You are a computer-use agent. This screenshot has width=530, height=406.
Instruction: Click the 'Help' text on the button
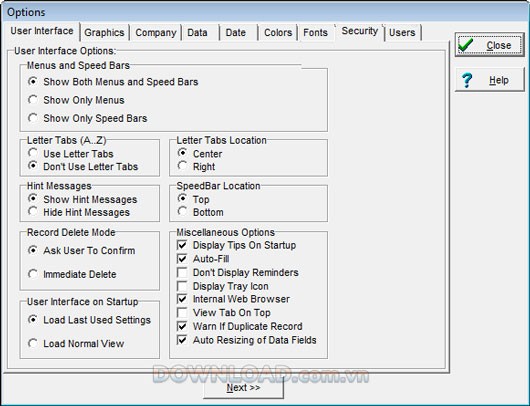[499, 80]
